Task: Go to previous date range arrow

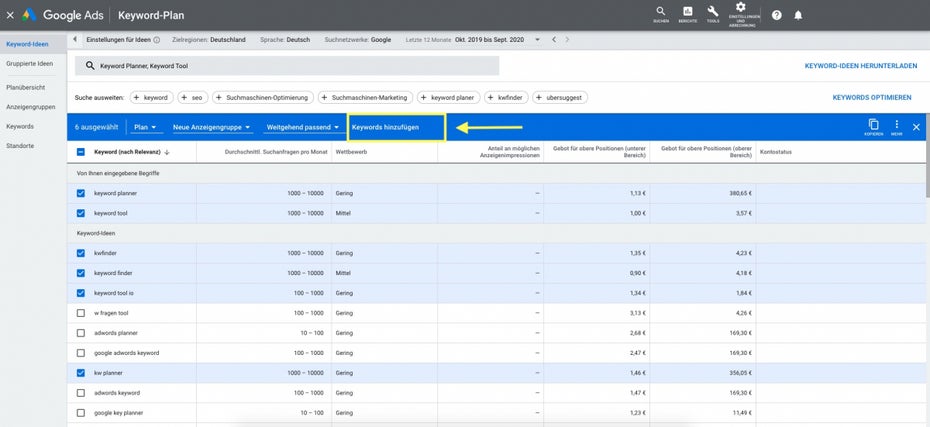Action: (x=554, y=40)
